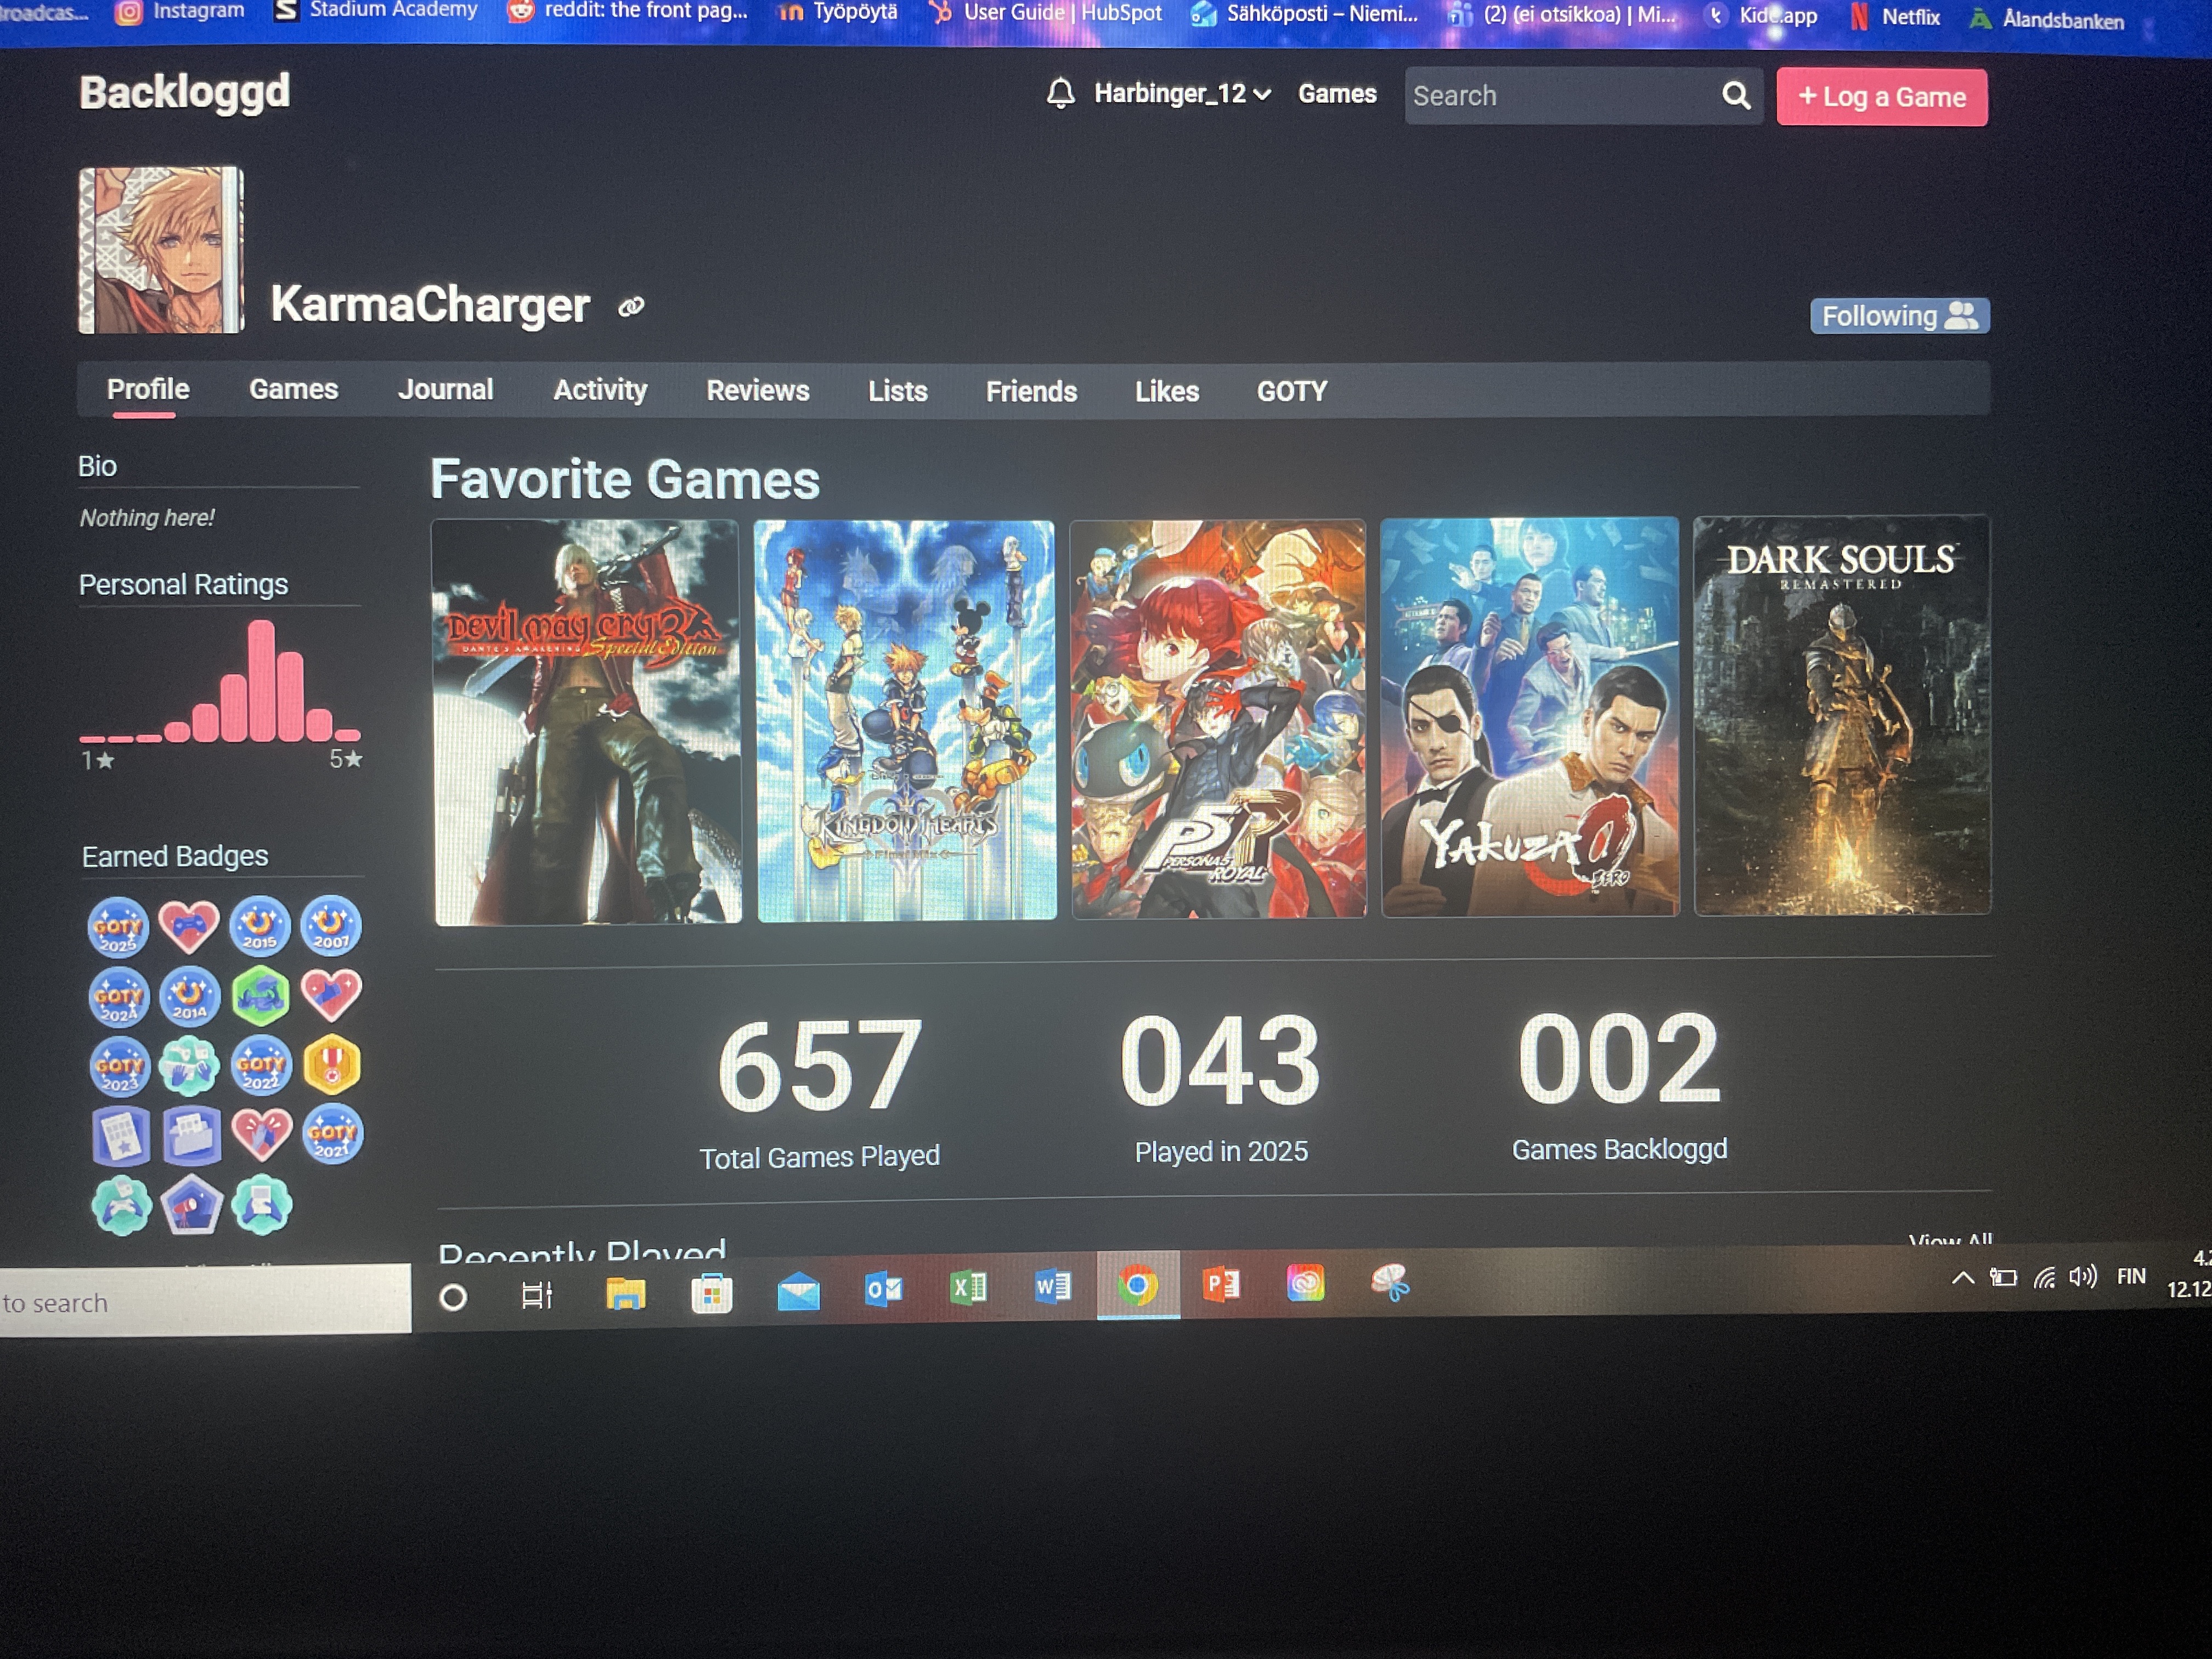The width and height of the screenshot is (2212, 1659).
Task: Click the search magnifier icon
Action: (x=1736, y=96)
